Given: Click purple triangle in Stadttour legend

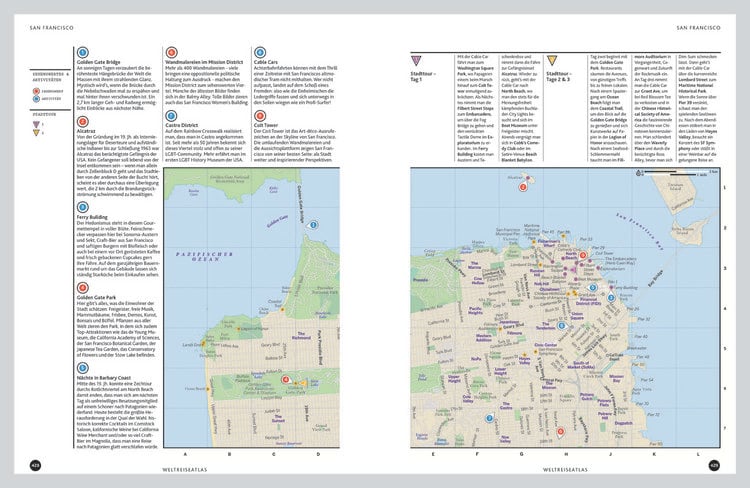Looking at the screenshot, I should pyautogui.click(x=36, y=124).
